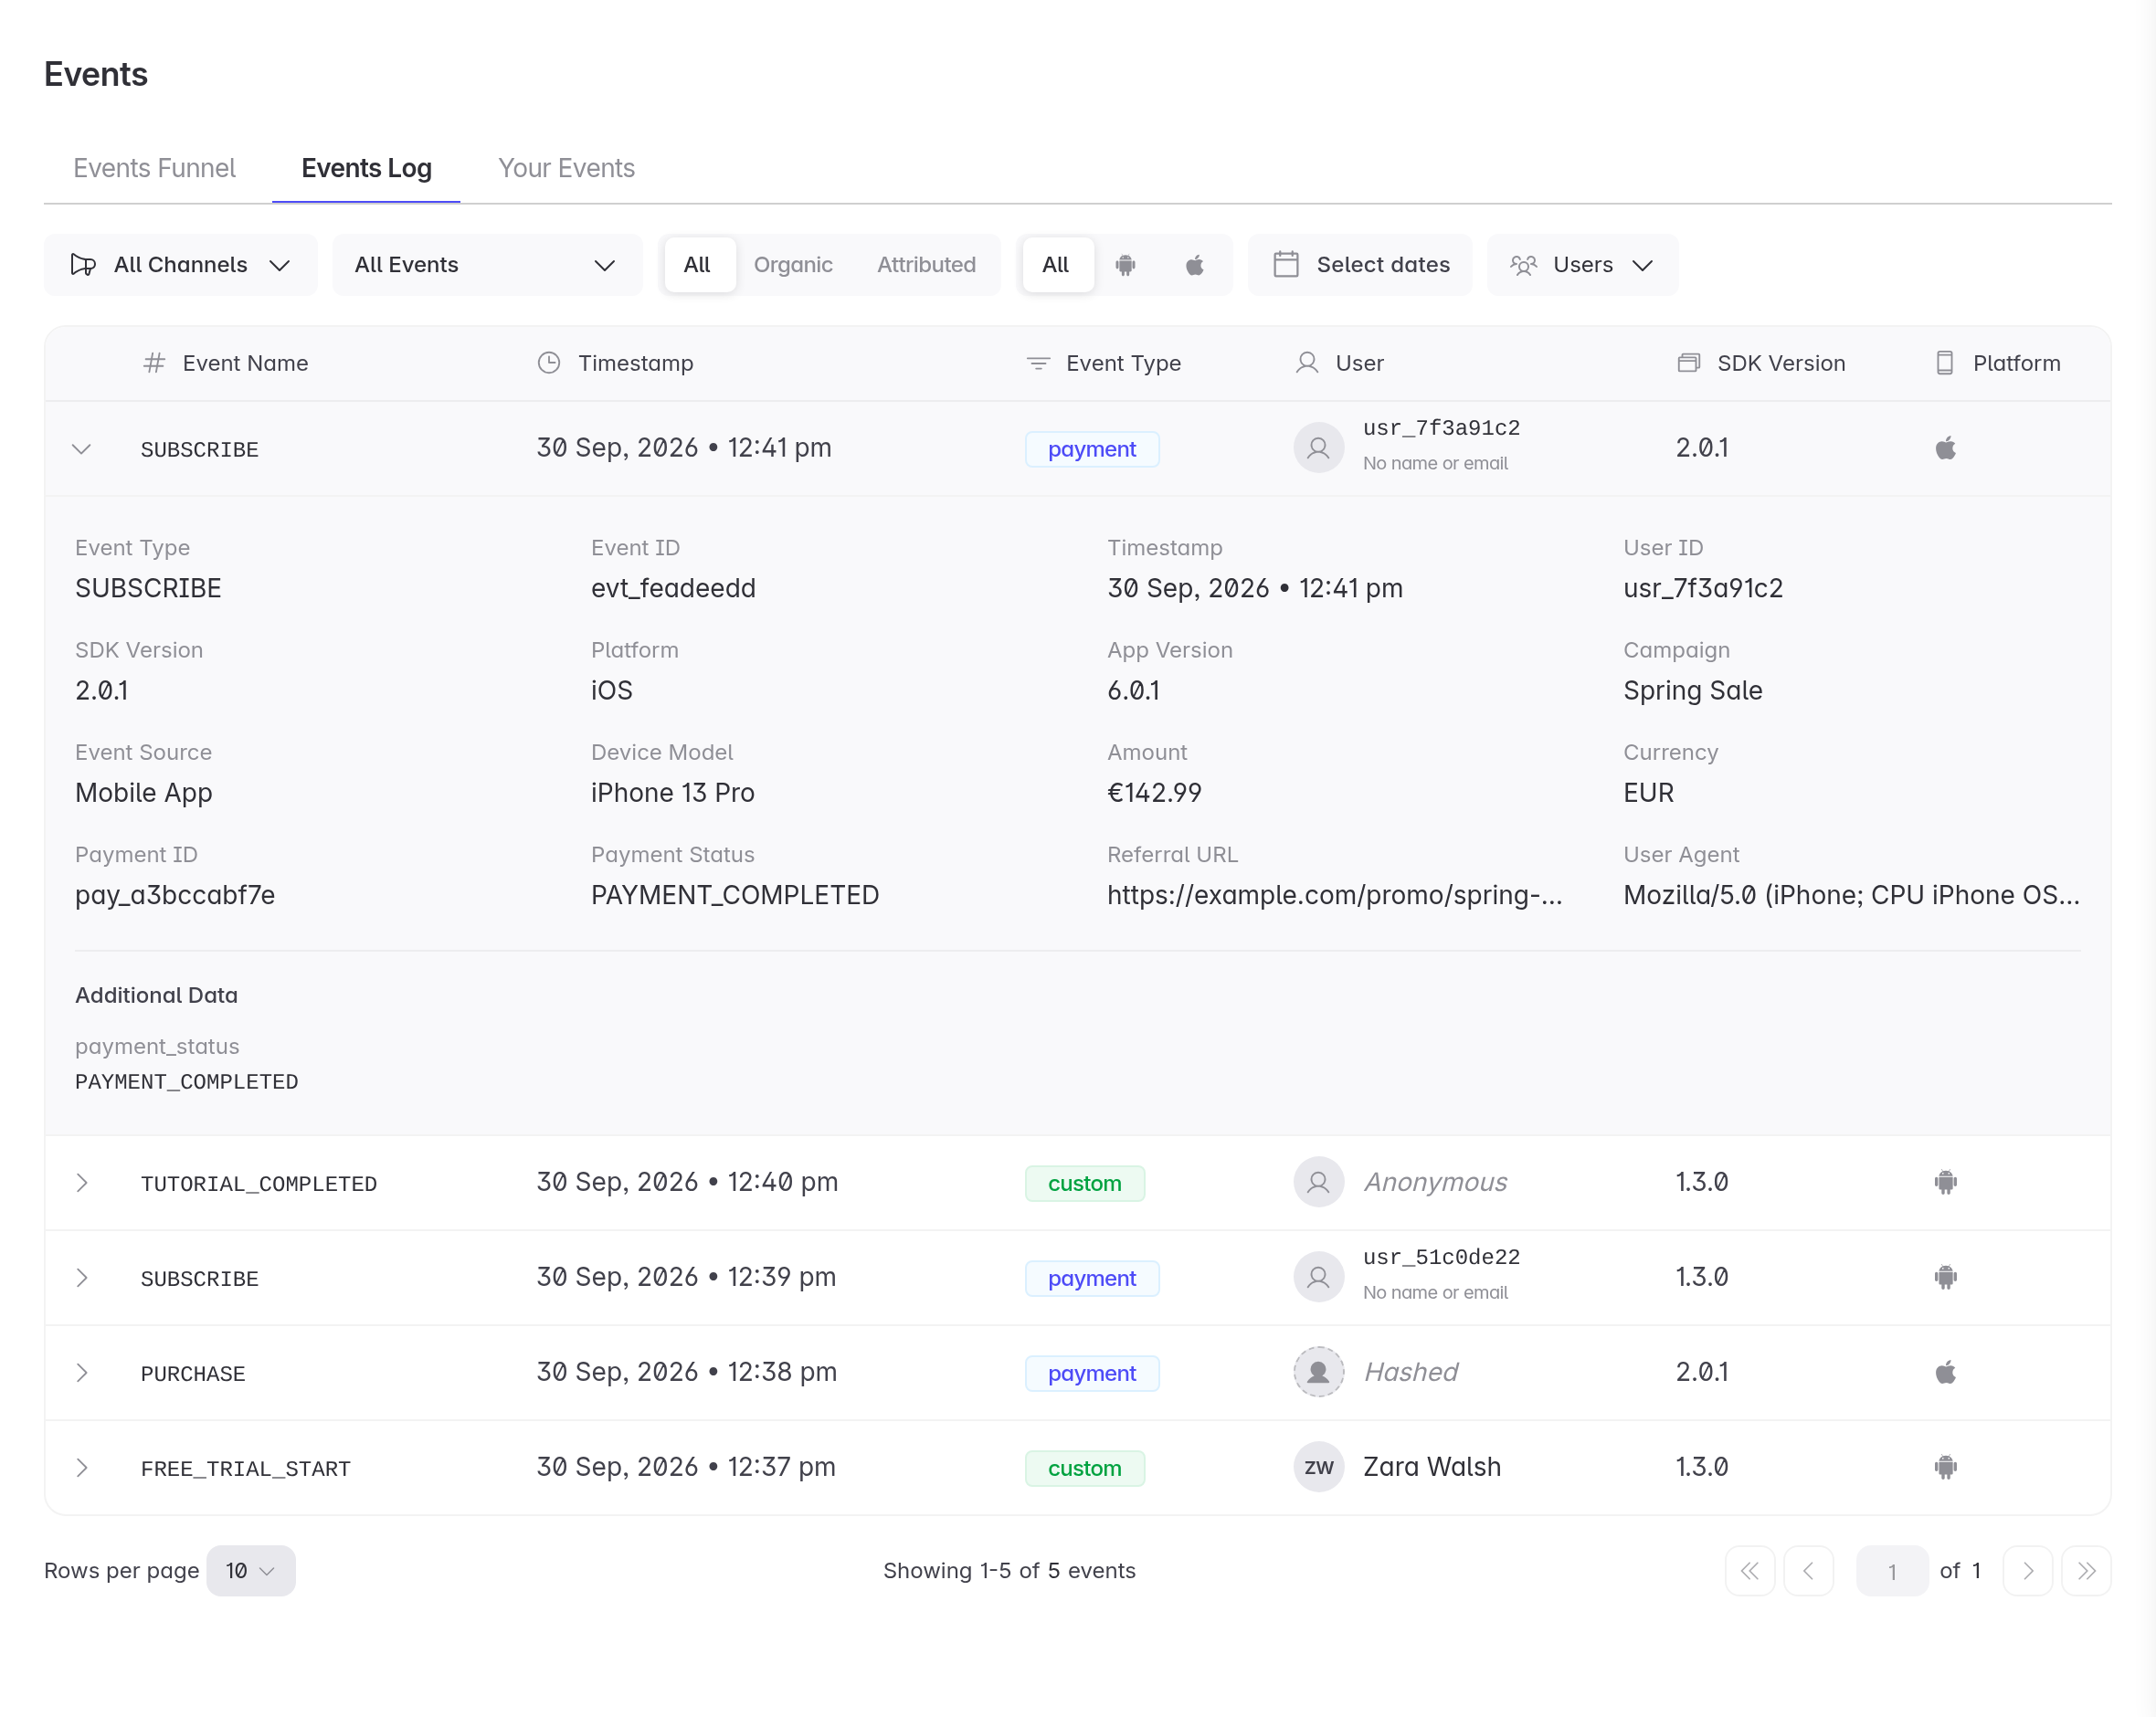Click the channels flag icon
This screenshot has width=2156, height=1717.
[83, 265]
